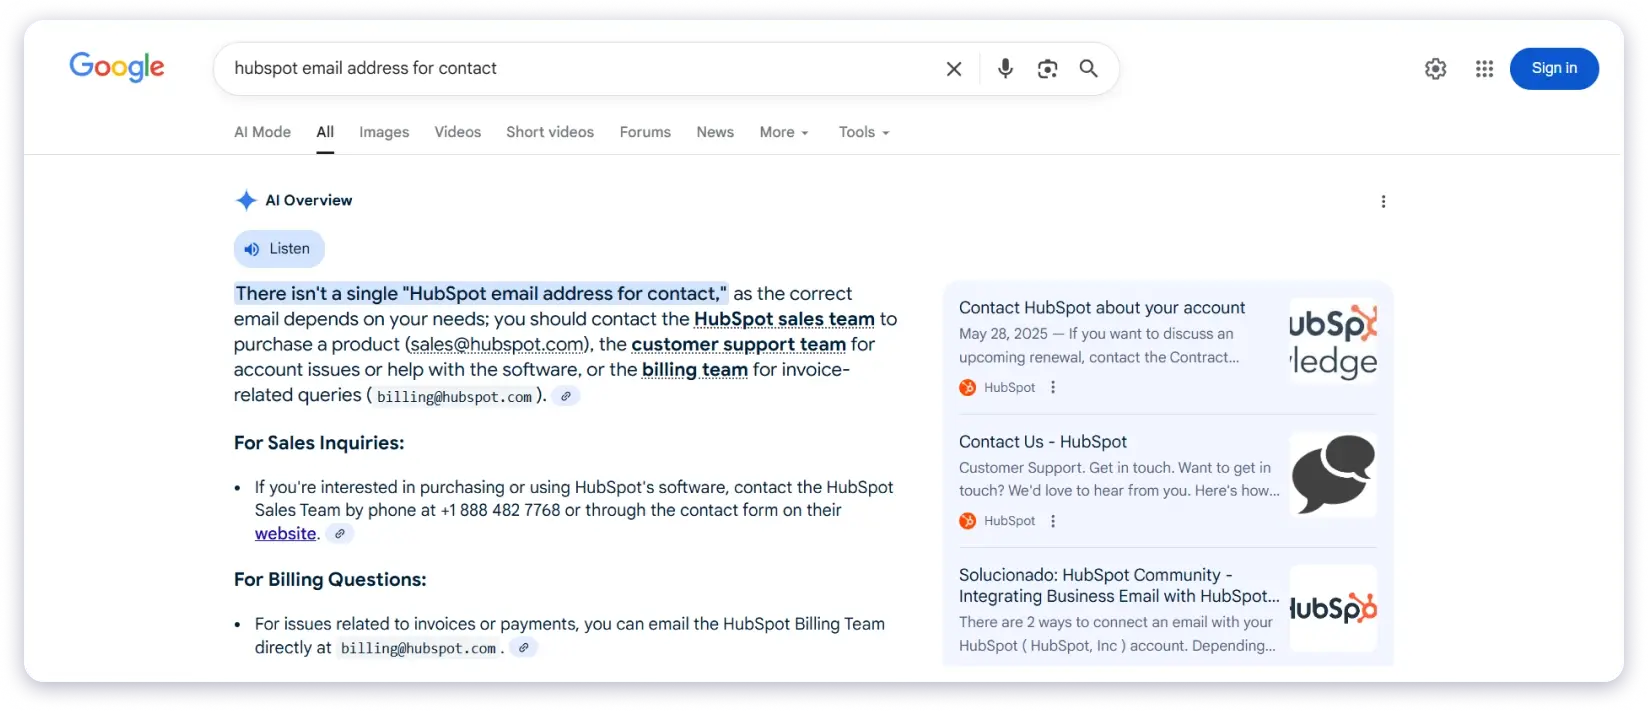The image size is (1648, 711).
Task: Open three-dot menu beside Contact Us HubSpot source
Action: coord(1053,521)
